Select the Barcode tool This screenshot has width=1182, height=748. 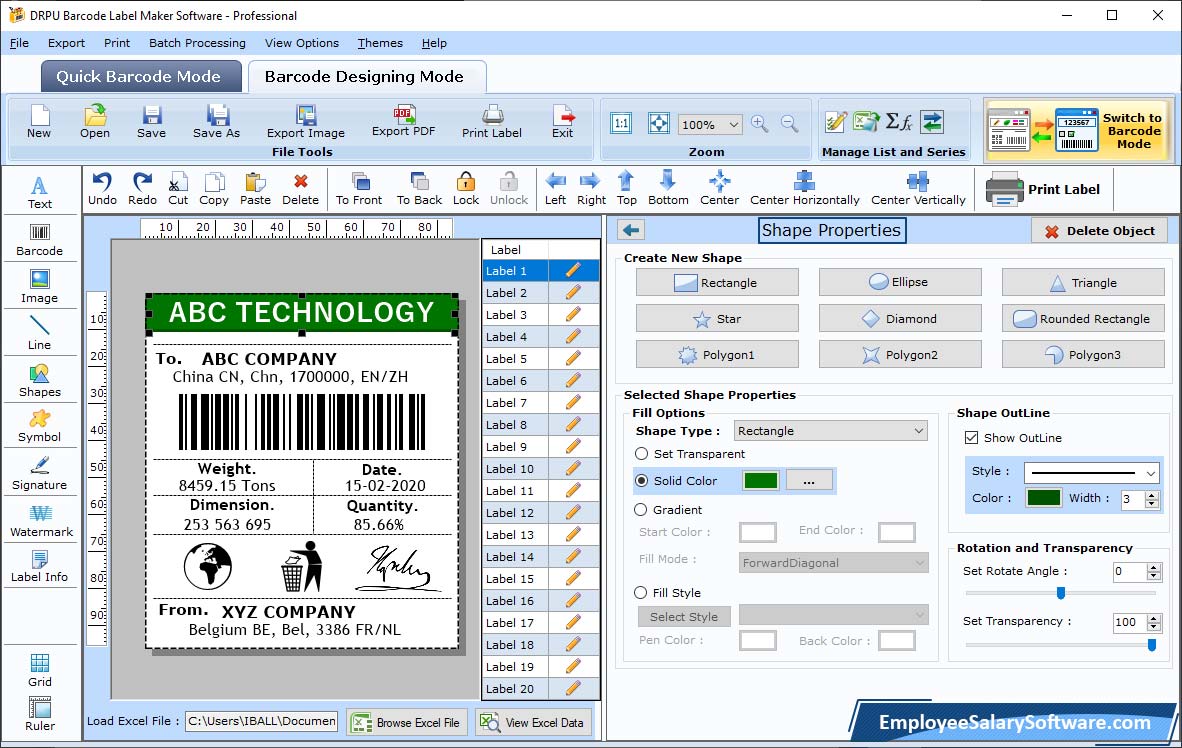[x=40, y=240]
